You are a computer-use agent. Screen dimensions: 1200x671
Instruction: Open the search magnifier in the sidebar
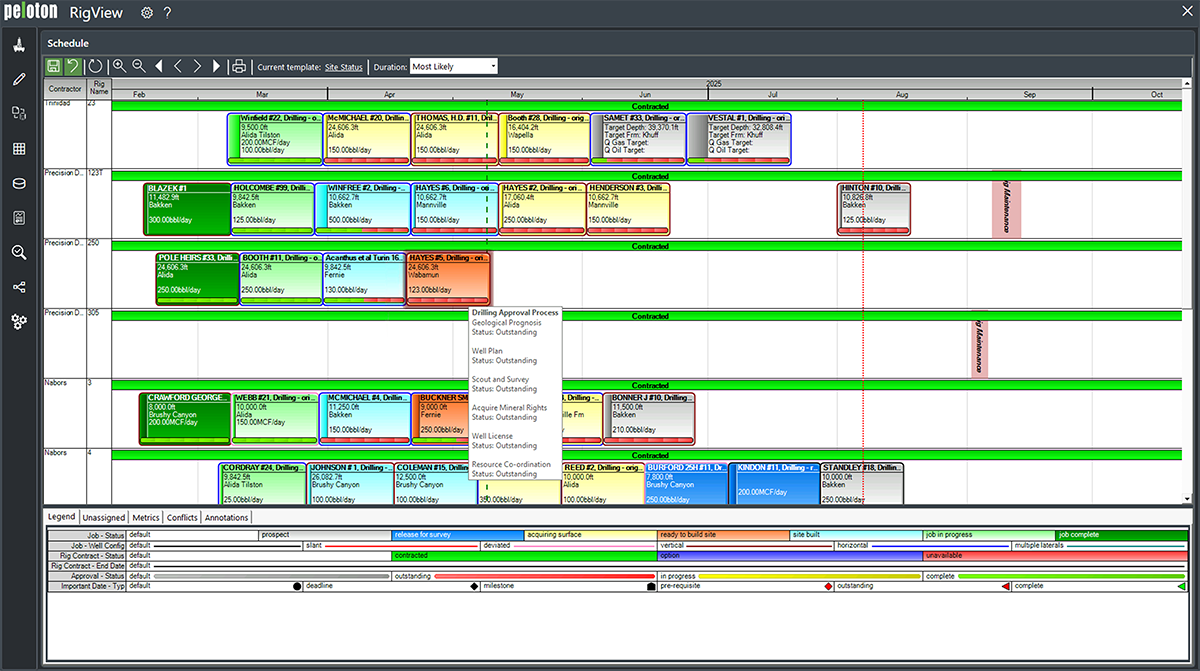pyautogui.click(x=18, y=253)
